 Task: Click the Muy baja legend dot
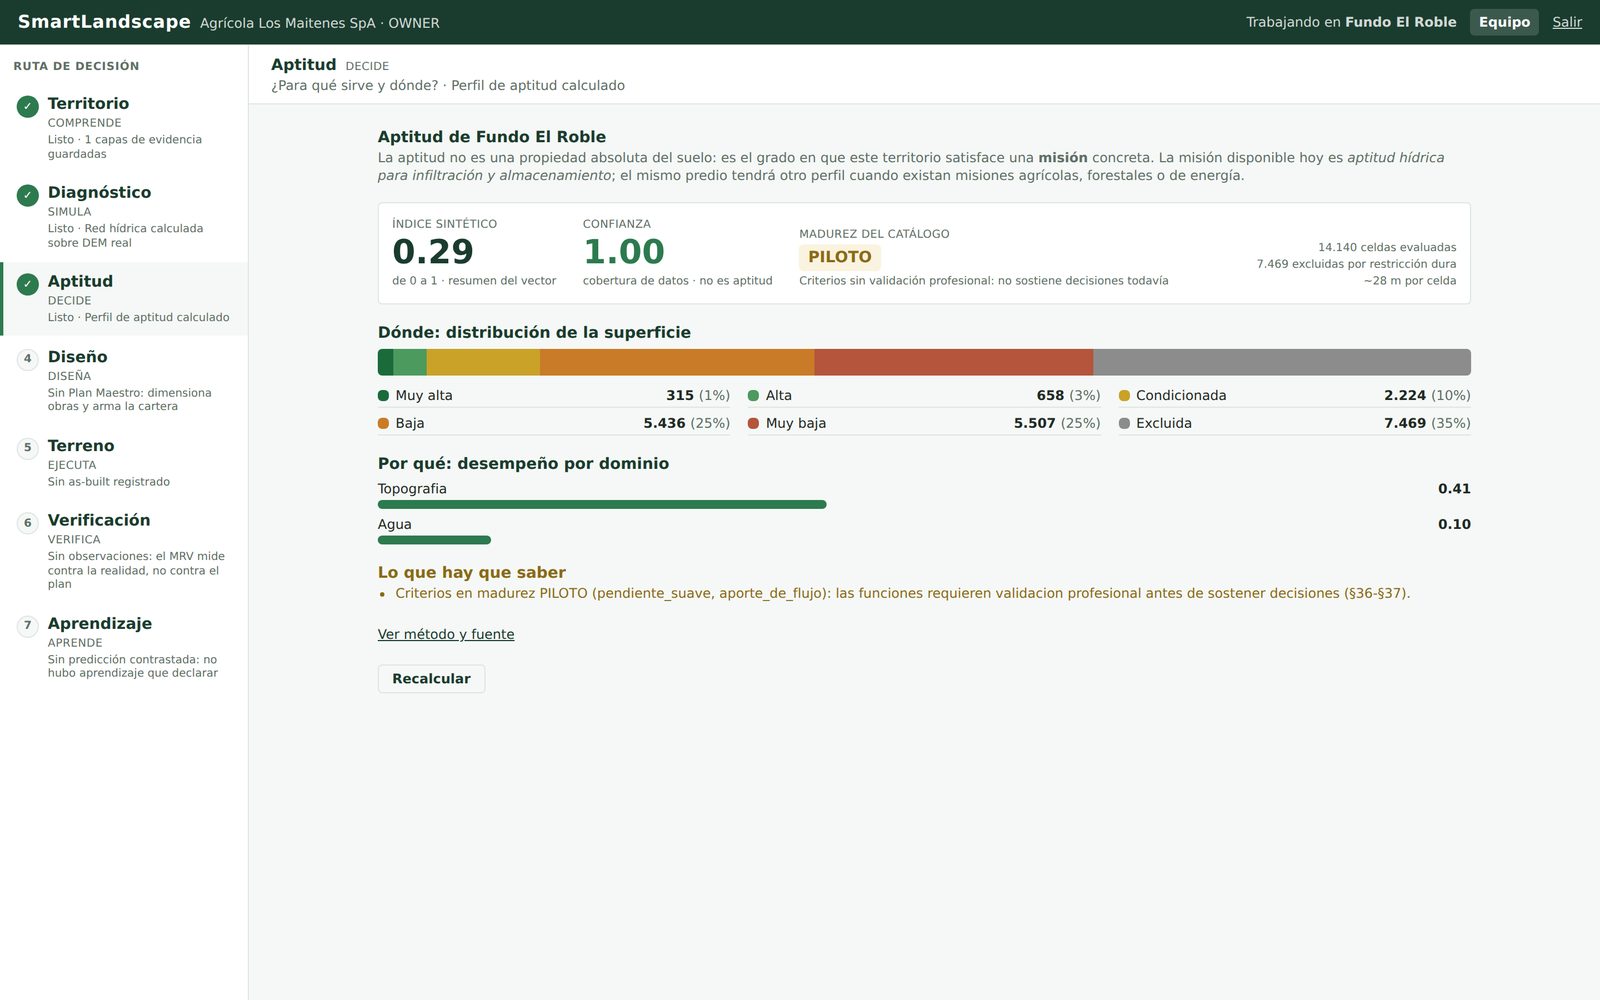click(754, 423)
